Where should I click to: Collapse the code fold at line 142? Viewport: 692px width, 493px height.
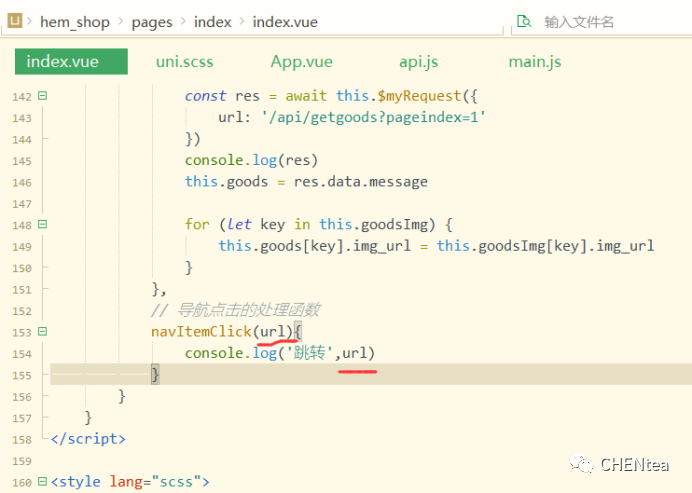pos(42,97)
